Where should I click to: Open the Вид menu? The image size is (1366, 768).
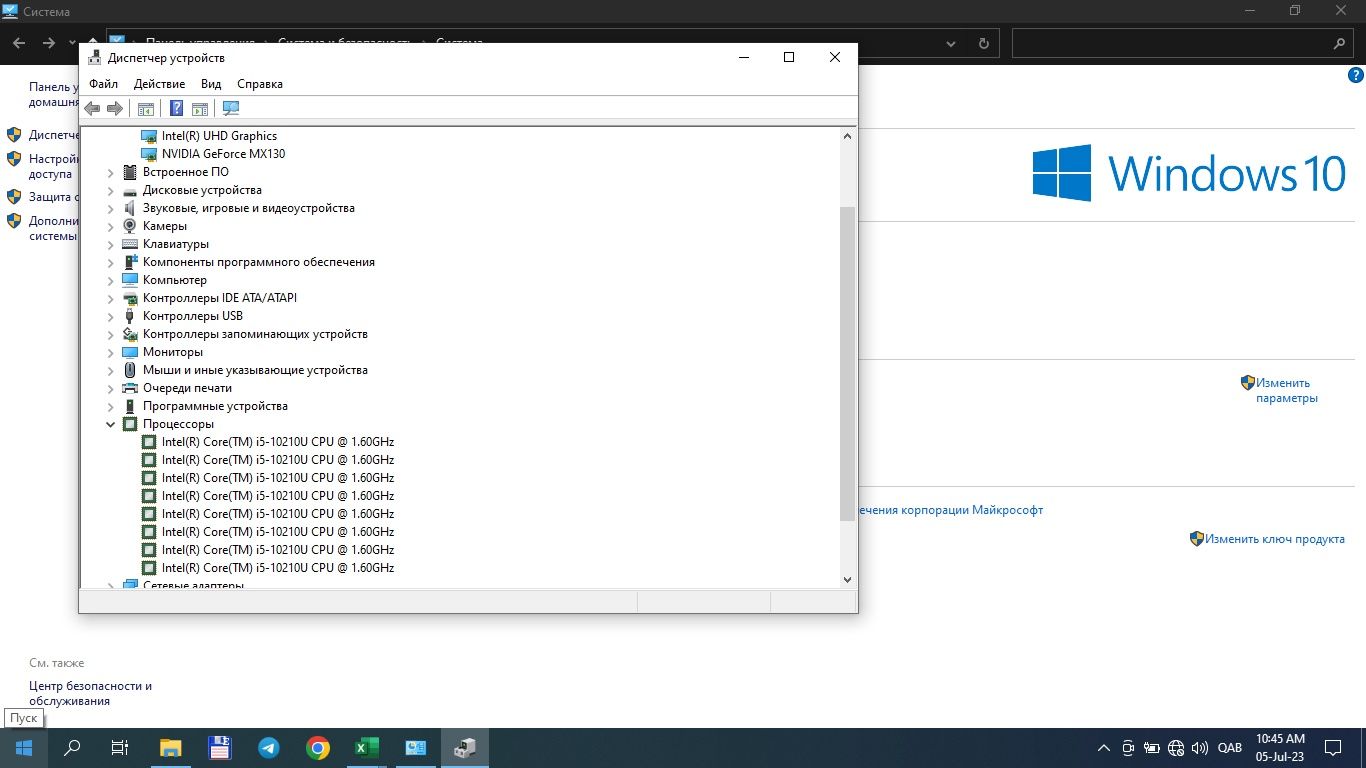[211, 84]
